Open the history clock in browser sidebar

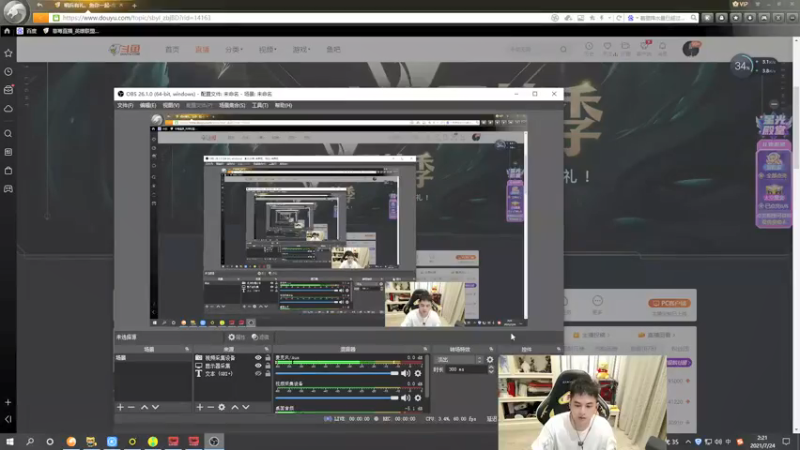tap(8, 72)
